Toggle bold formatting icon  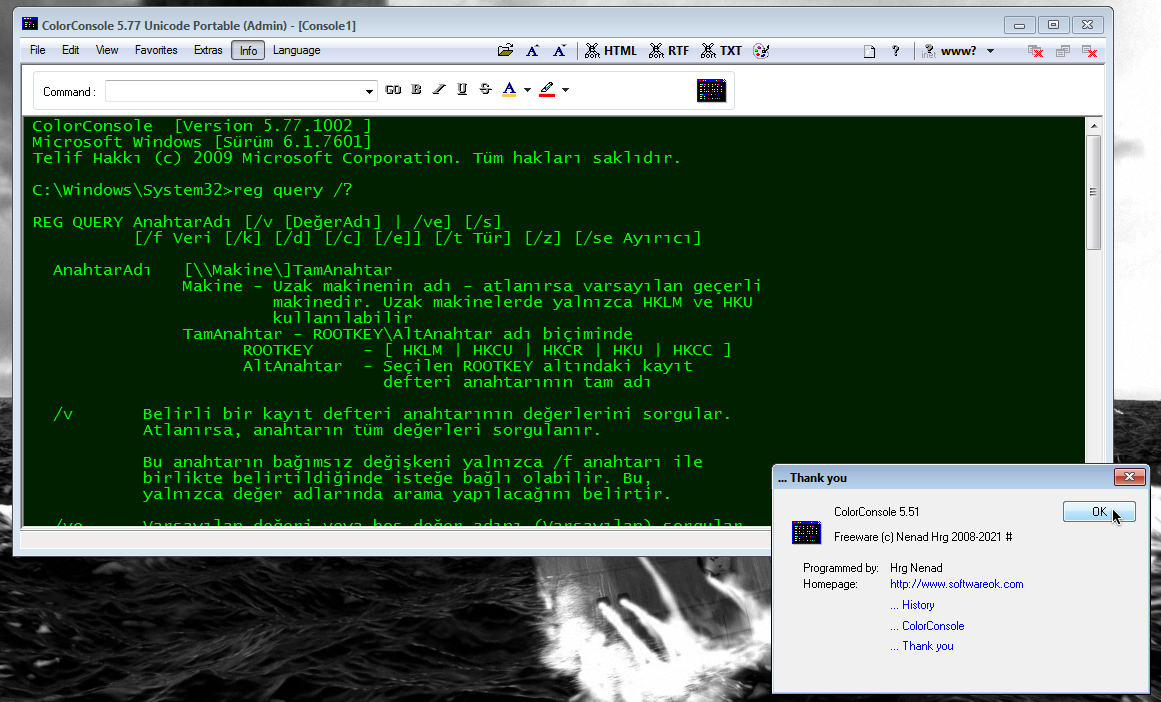[416, 90]
